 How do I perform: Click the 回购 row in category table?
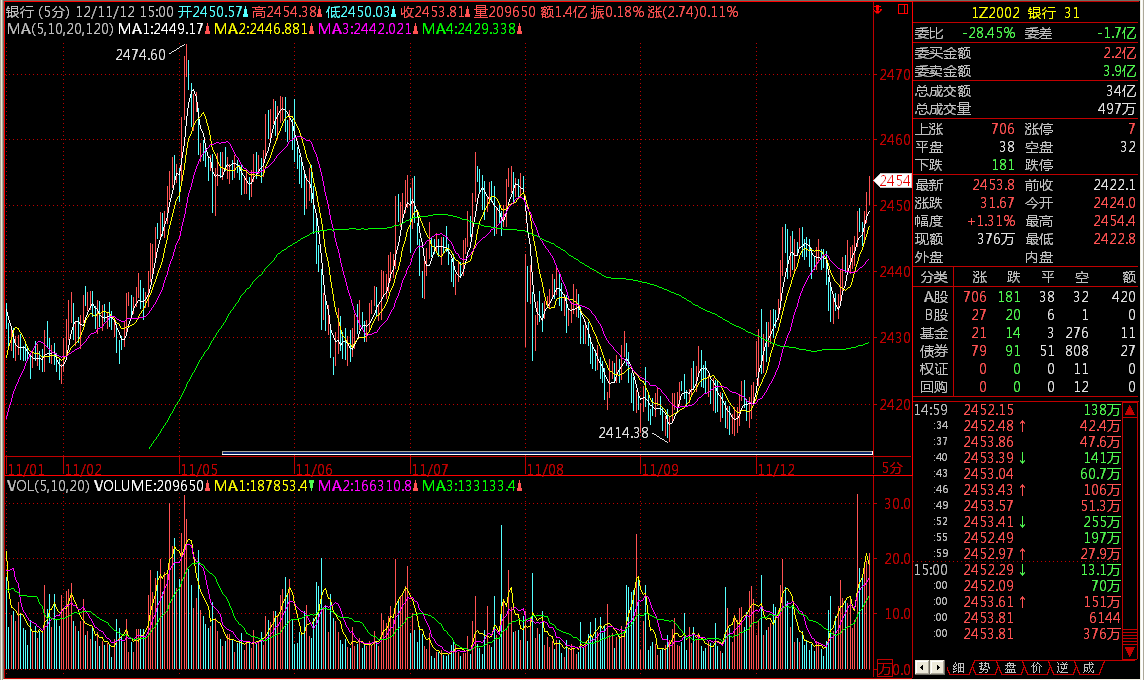click(1025, 387)
